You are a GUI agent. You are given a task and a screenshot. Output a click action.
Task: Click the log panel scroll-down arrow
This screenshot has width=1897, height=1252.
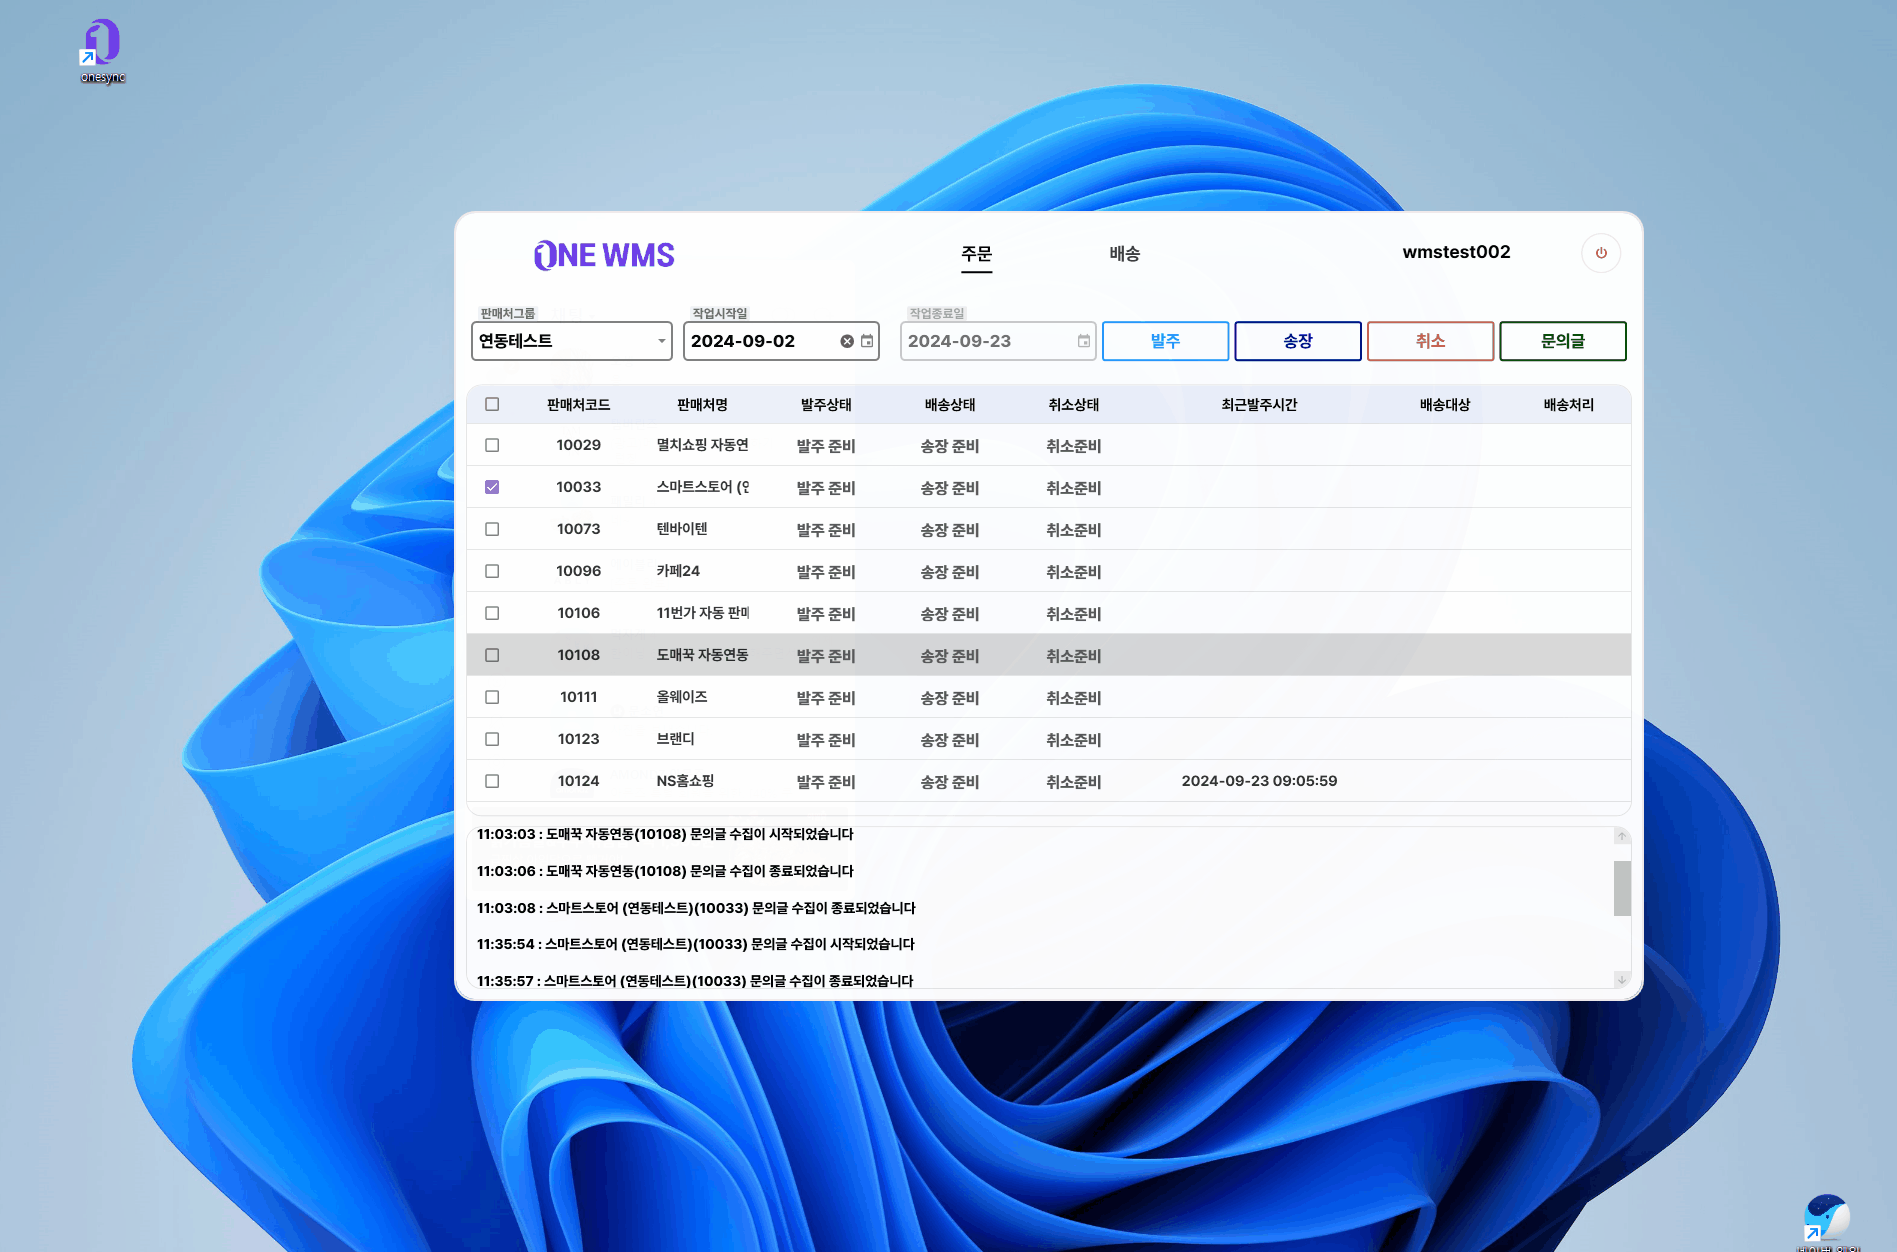1622,979
